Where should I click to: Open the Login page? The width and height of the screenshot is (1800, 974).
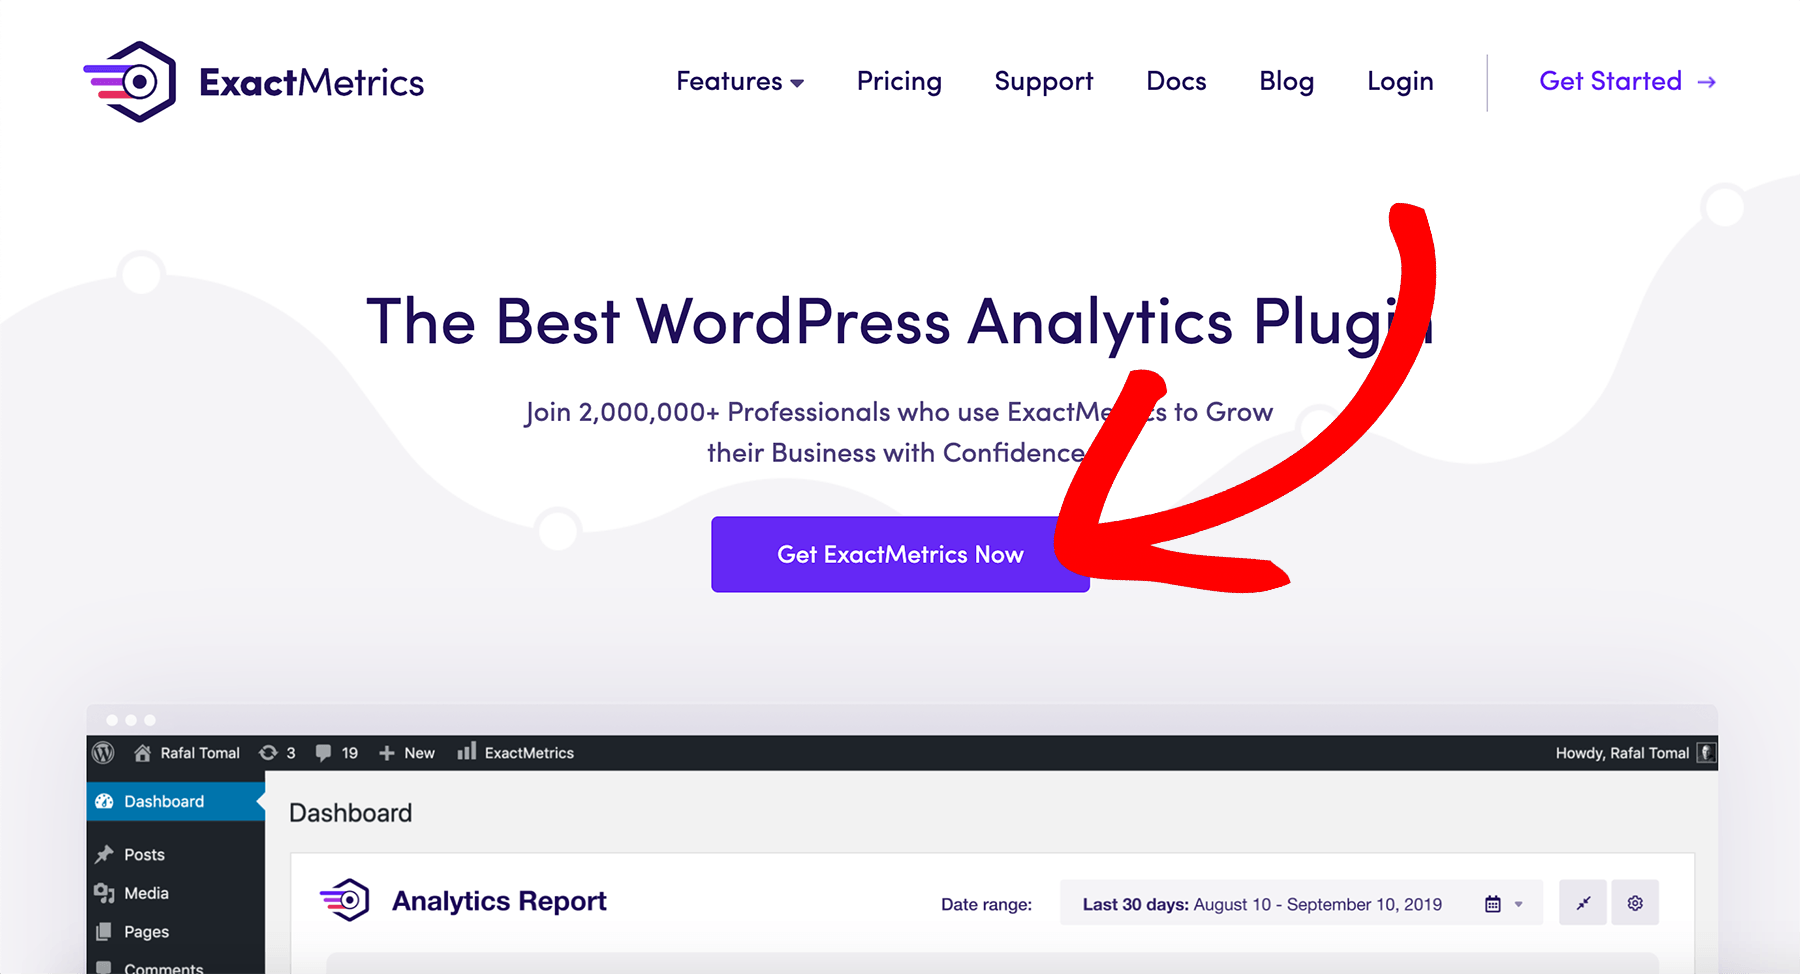(x=1400, y=81)
